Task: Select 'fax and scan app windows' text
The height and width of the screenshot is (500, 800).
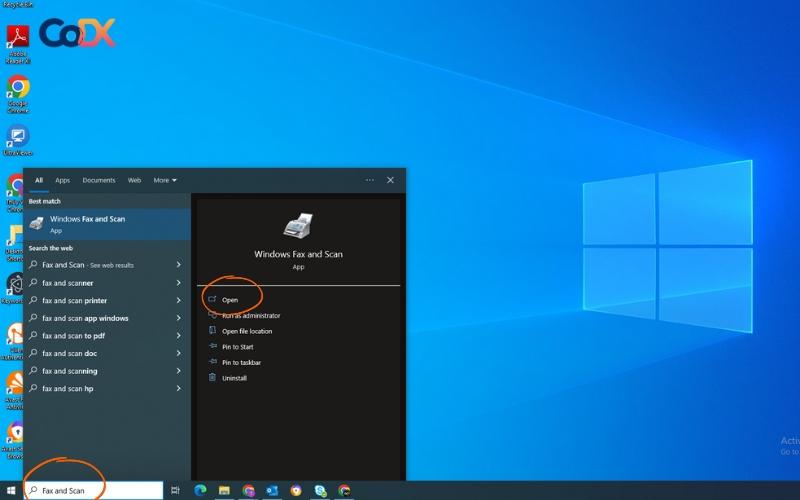Action: tap(85, 318)
